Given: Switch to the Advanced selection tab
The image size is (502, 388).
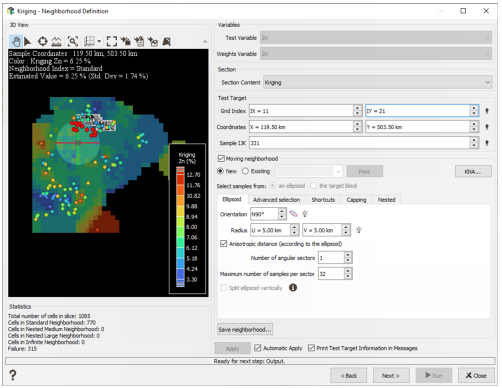Looking at the screenshot, I should [x=277, y=200].
